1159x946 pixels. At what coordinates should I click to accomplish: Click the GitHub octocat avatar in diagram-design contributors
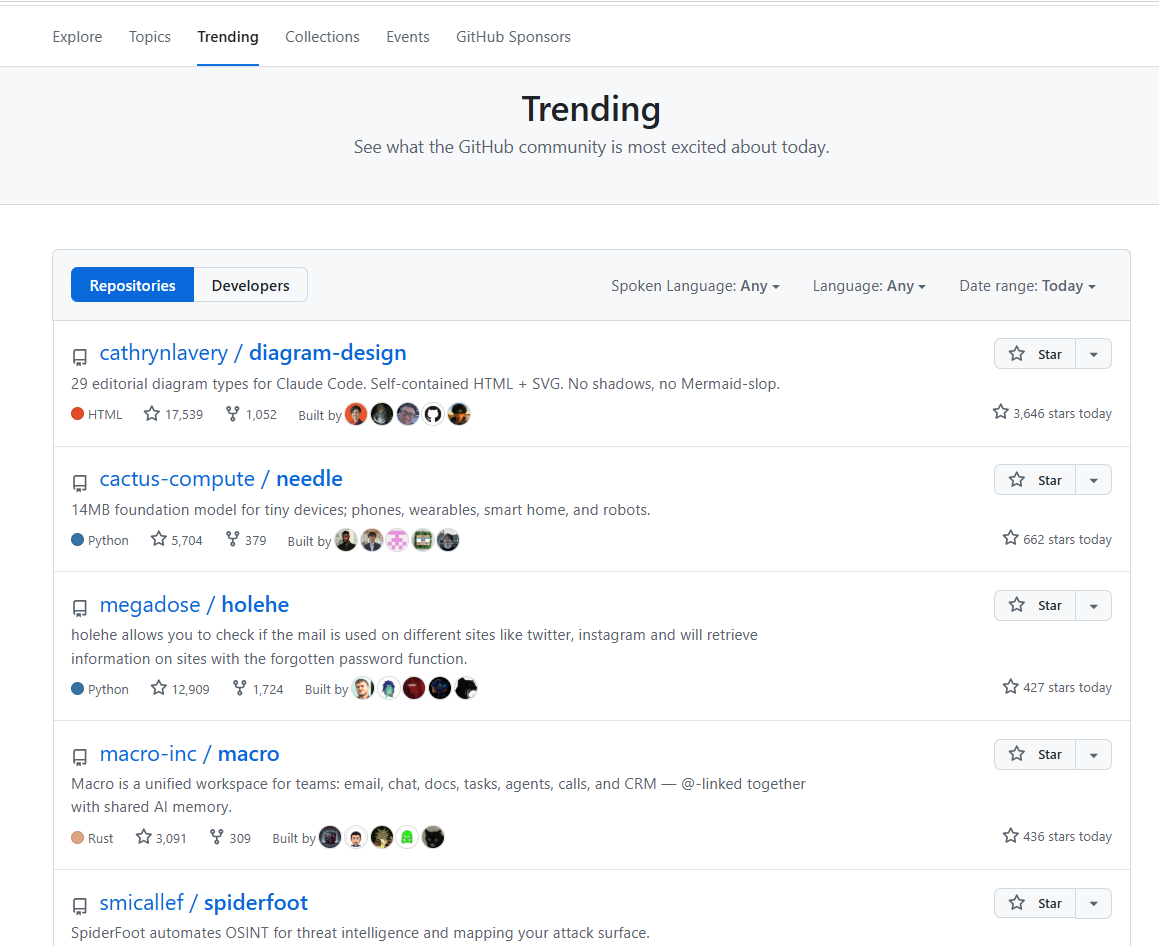[433, 414]
